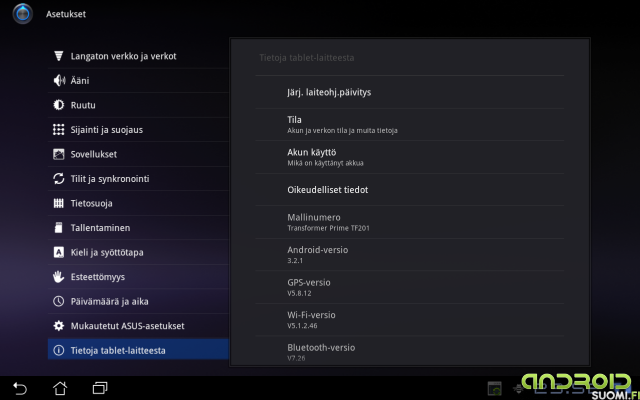Tap the Asetukset app icon in the top bar
The height and width of the screenshot is (400, 640).
(23, 14)
